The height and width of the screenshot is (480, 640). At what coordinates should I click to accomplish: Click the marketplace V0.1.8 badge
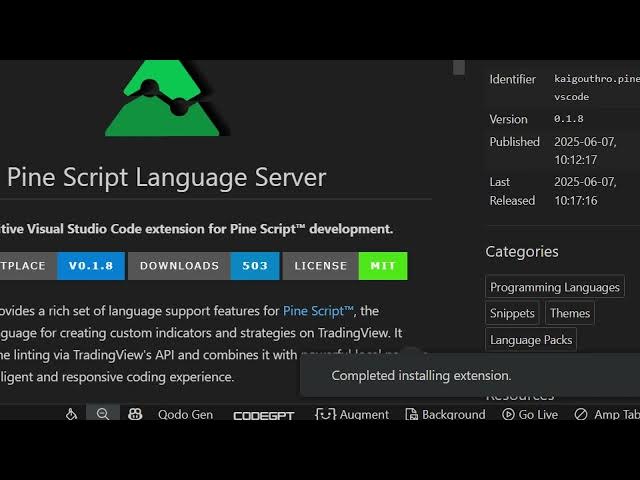[x=62, y=266]
